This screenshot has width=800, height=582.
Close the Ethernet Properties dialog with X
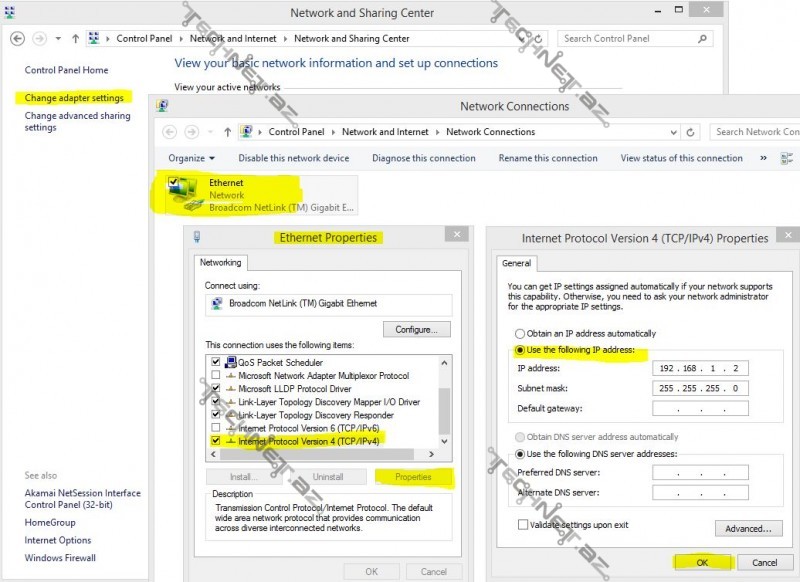[455, 234]
